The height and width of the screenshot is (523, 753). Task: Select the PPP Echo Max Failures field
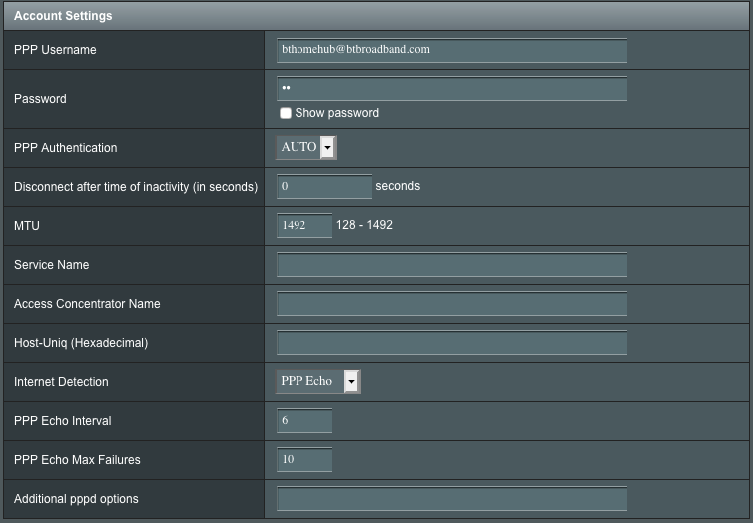tap(304, 460)
